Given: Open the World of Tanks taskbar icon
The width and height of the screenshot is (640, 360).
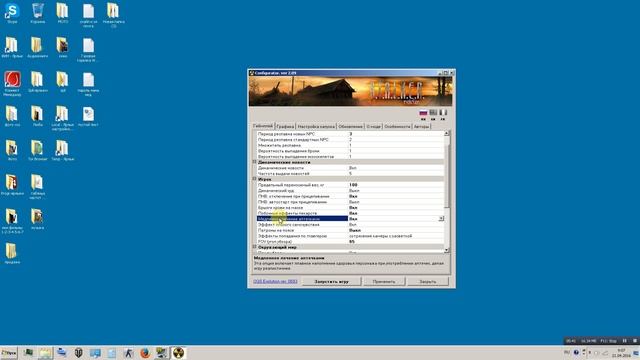Looking at the screenshot, I should click(78, 353).
